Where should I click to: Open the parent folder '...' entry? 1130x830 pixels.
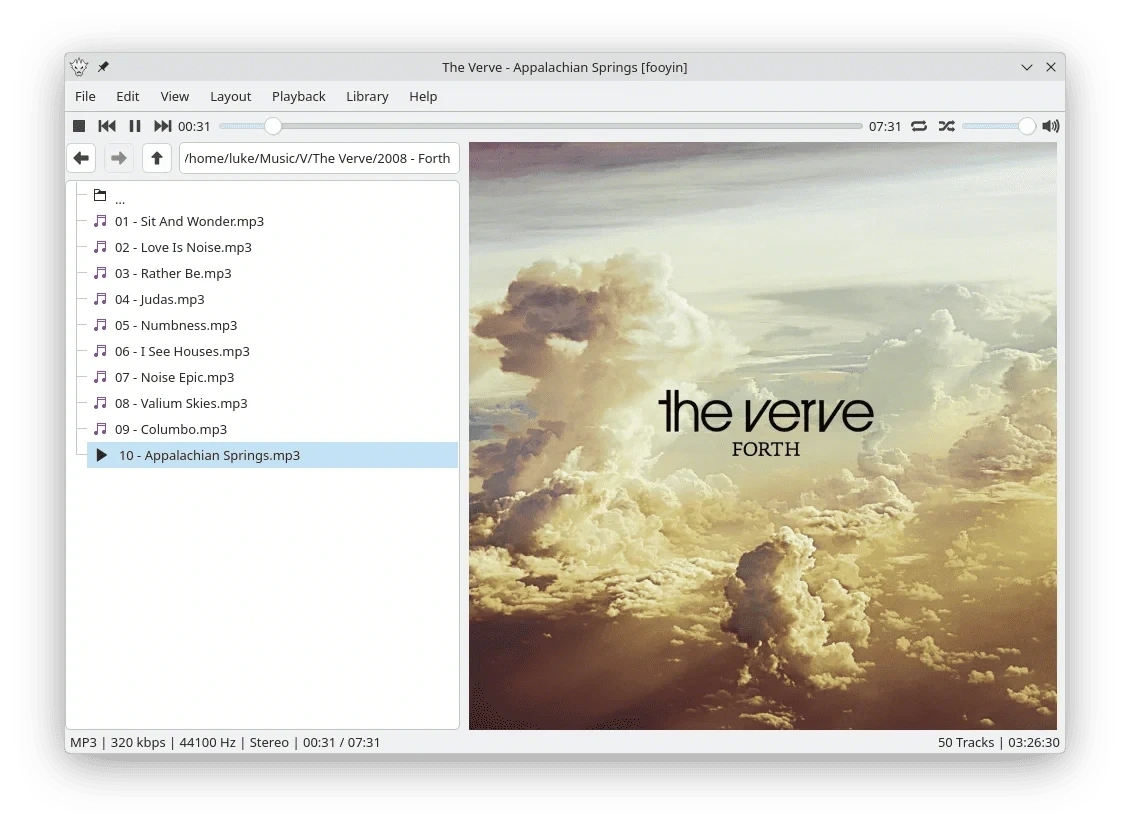tap(110, 196)
